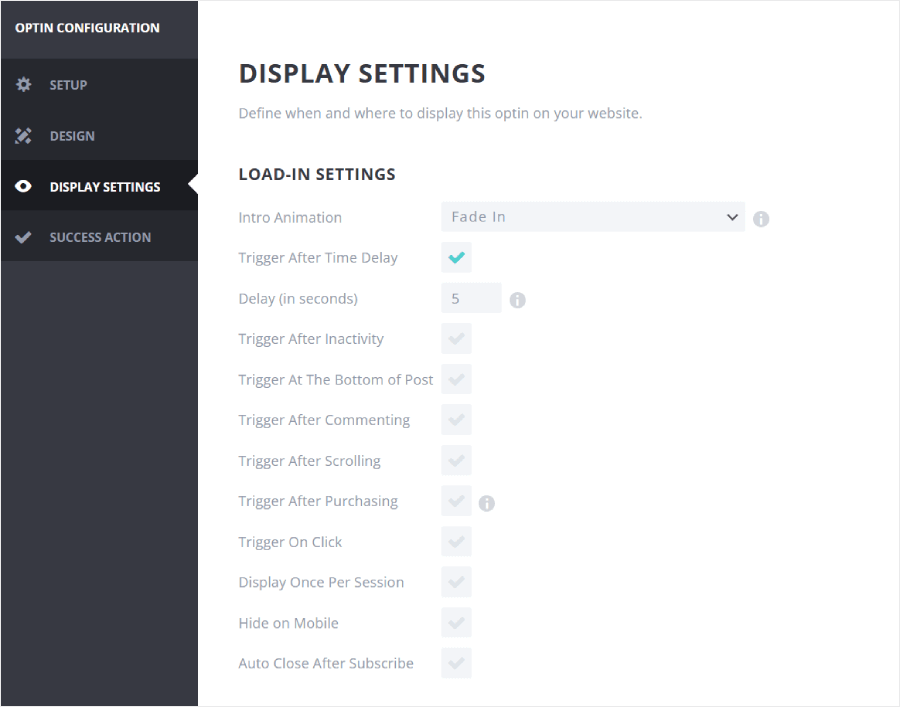Enable Auto Close After Subscribe
Screen dimensions: 900x707
tap(456, 663)
